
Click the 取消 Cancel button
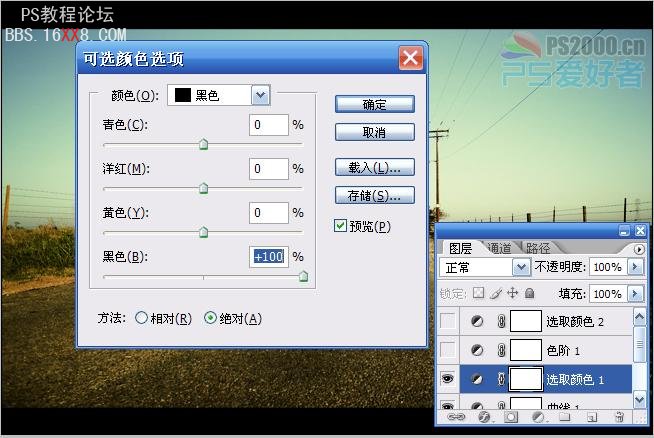click(375, 133)
